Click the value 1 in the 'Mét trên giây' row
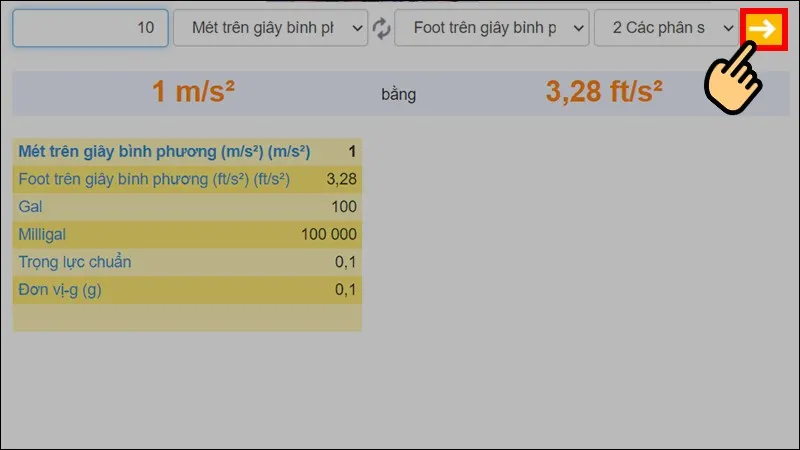Image resolution: width=800 pixels, height=450 pixels. [x=352, y=152]
